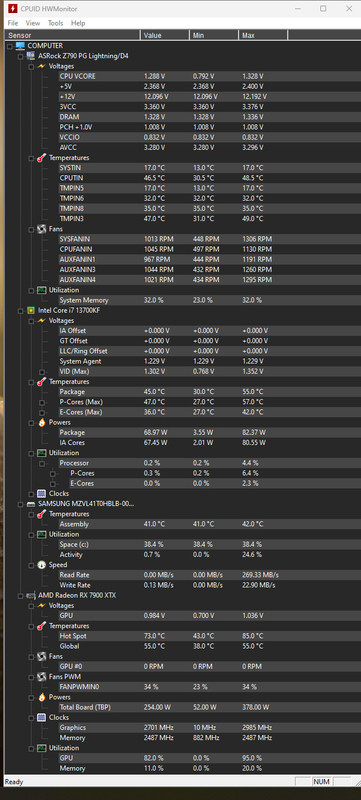Open the Tools menu
The image size is (361, 800).
click(x=56, y=23)
